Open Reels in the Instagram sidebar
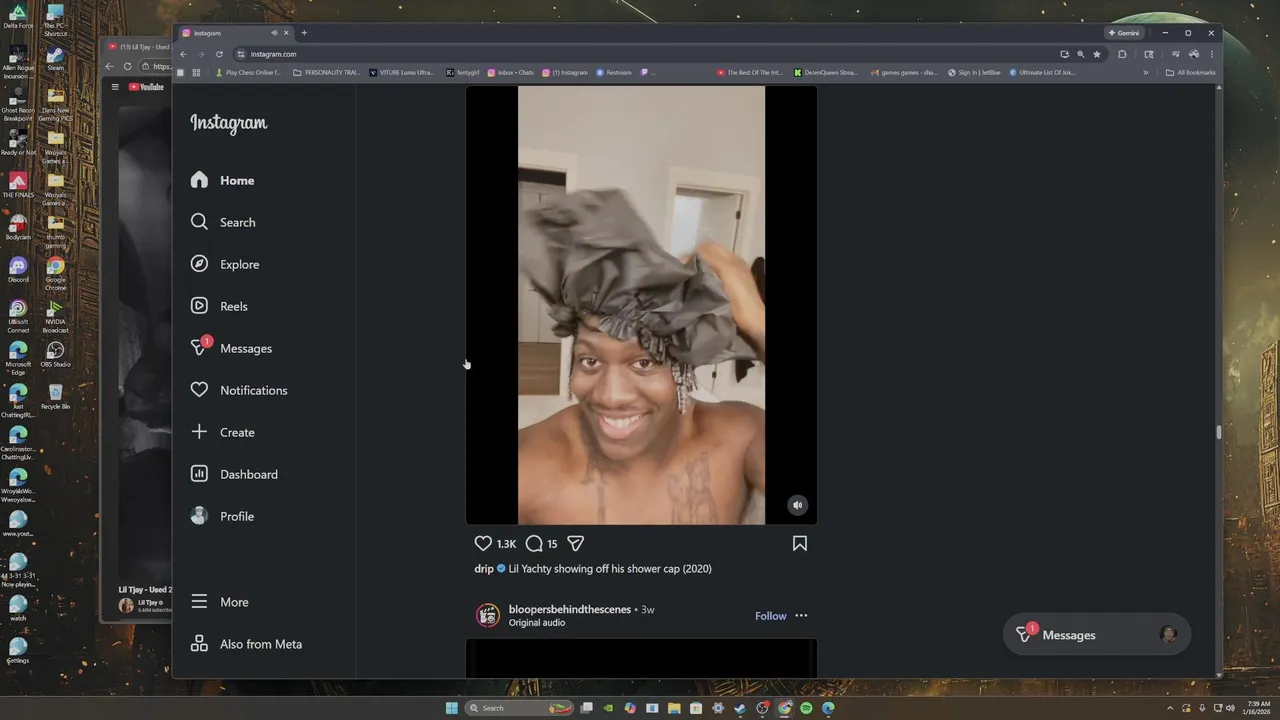 coord(219,306)
